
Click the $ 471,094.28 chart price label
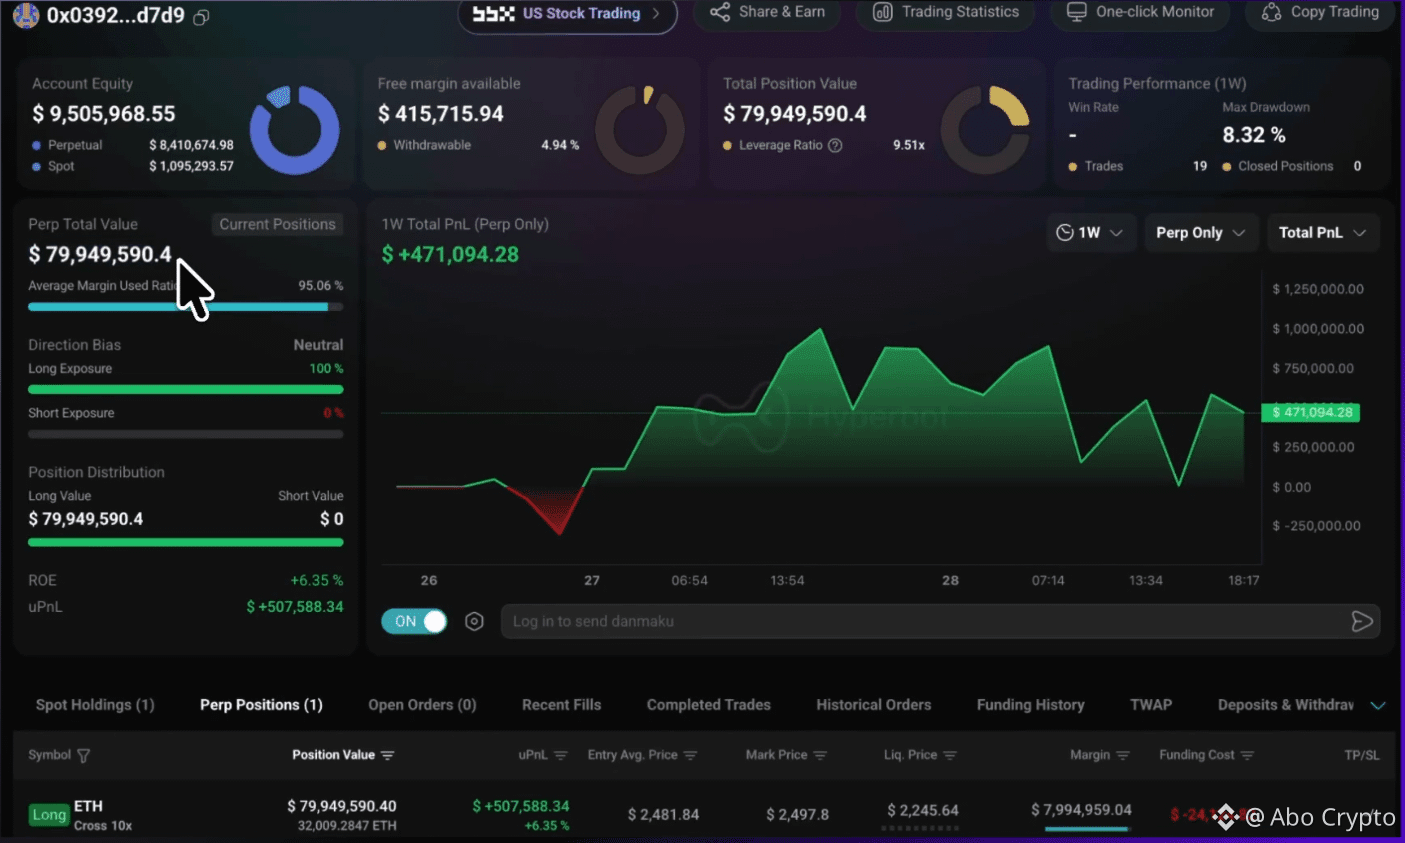(x=1310, y=412)
